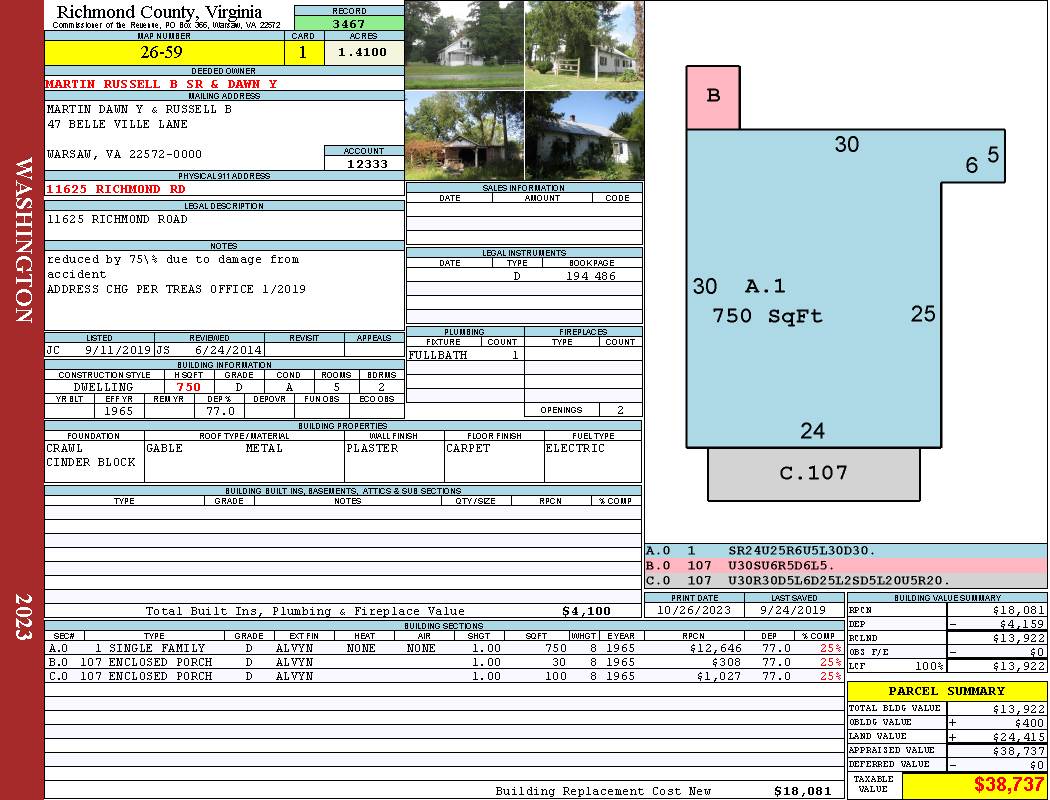
Task: Click the print date 10/26/2023
Action: click(694, 610)
